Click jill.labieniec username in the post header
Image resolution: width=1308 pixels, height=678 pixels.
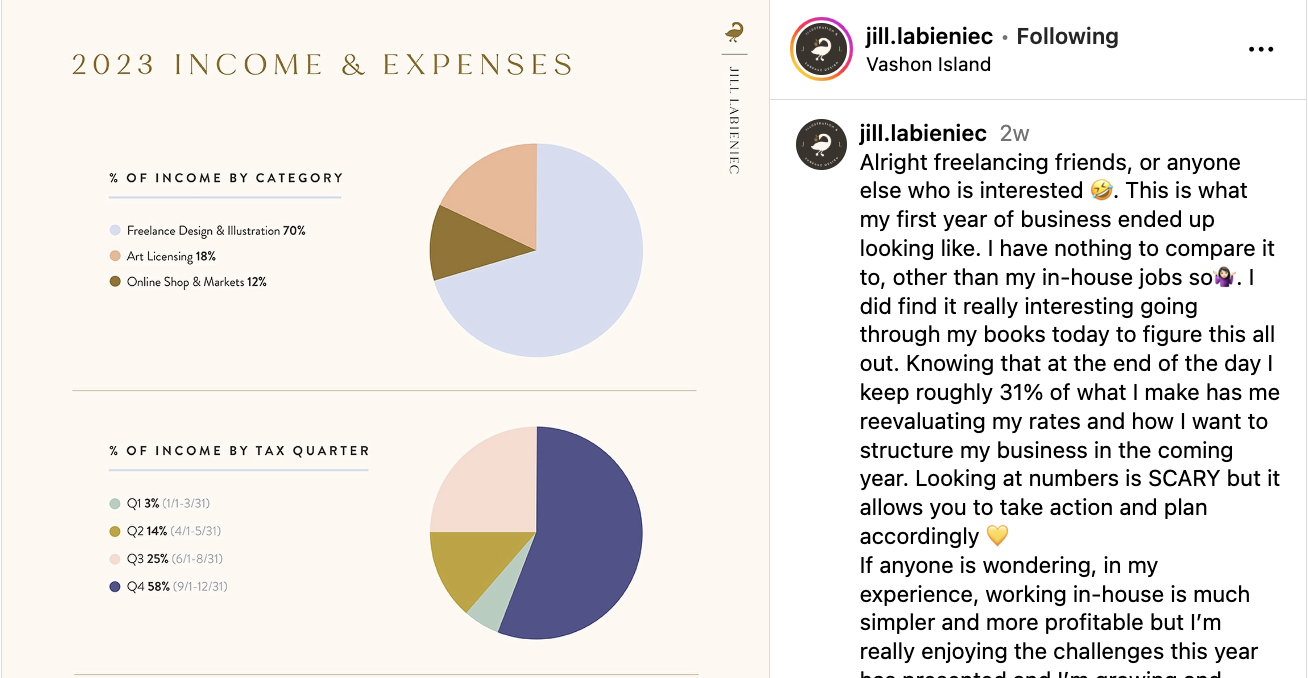pyautogui.click(x=927, y=35)
